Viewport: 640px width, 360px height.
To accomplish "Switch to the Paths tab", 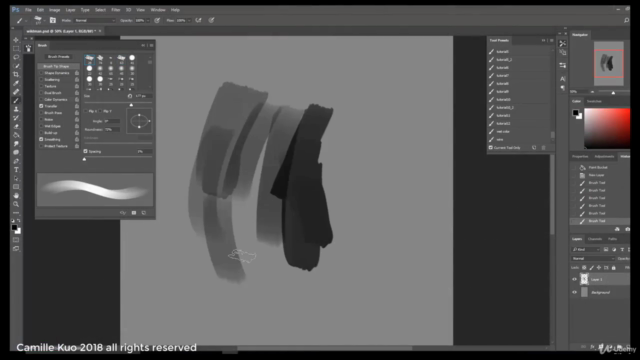I will click(612, 239).
